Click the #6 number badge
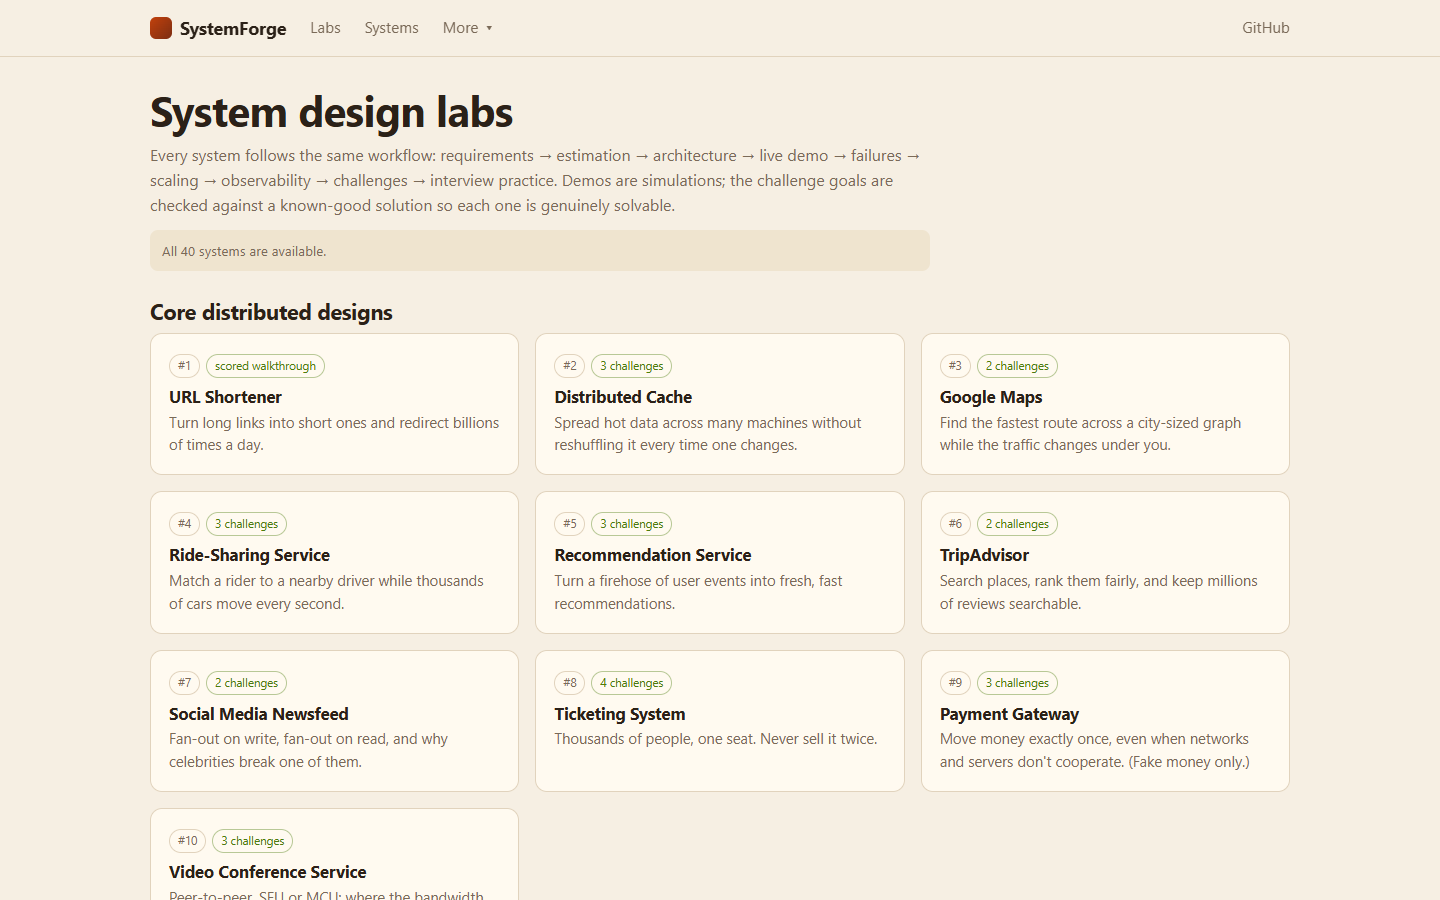Image resolution: width=1440 pixels, height=900 pixels. [x=955, y=524]
